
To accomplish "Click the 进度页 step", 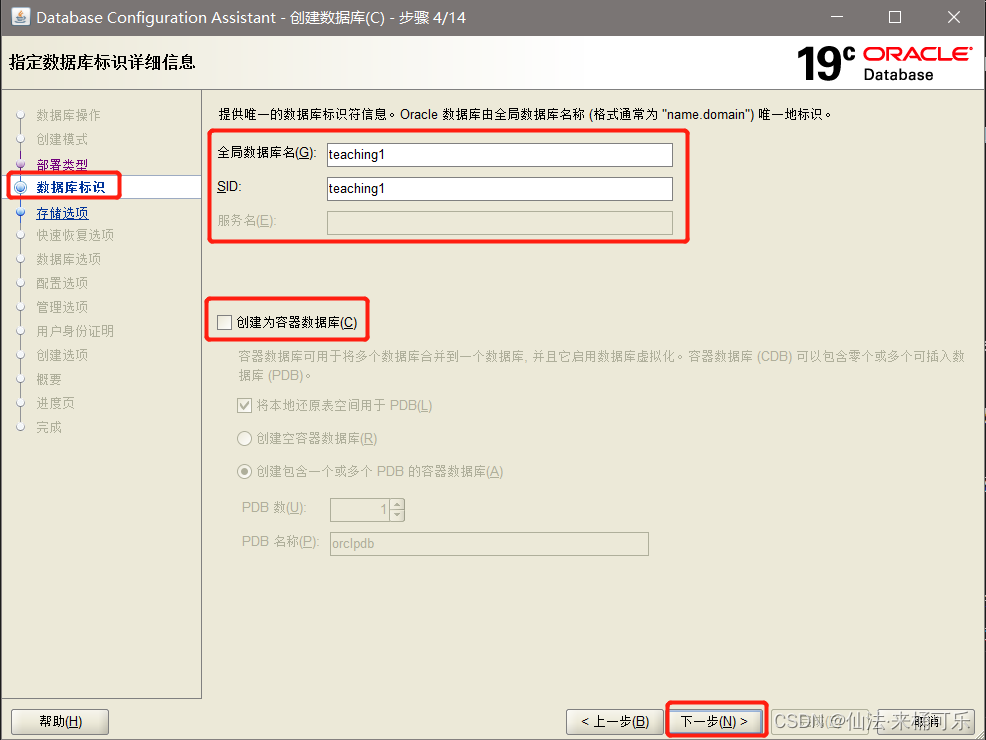I will click(x=55, y=403).
